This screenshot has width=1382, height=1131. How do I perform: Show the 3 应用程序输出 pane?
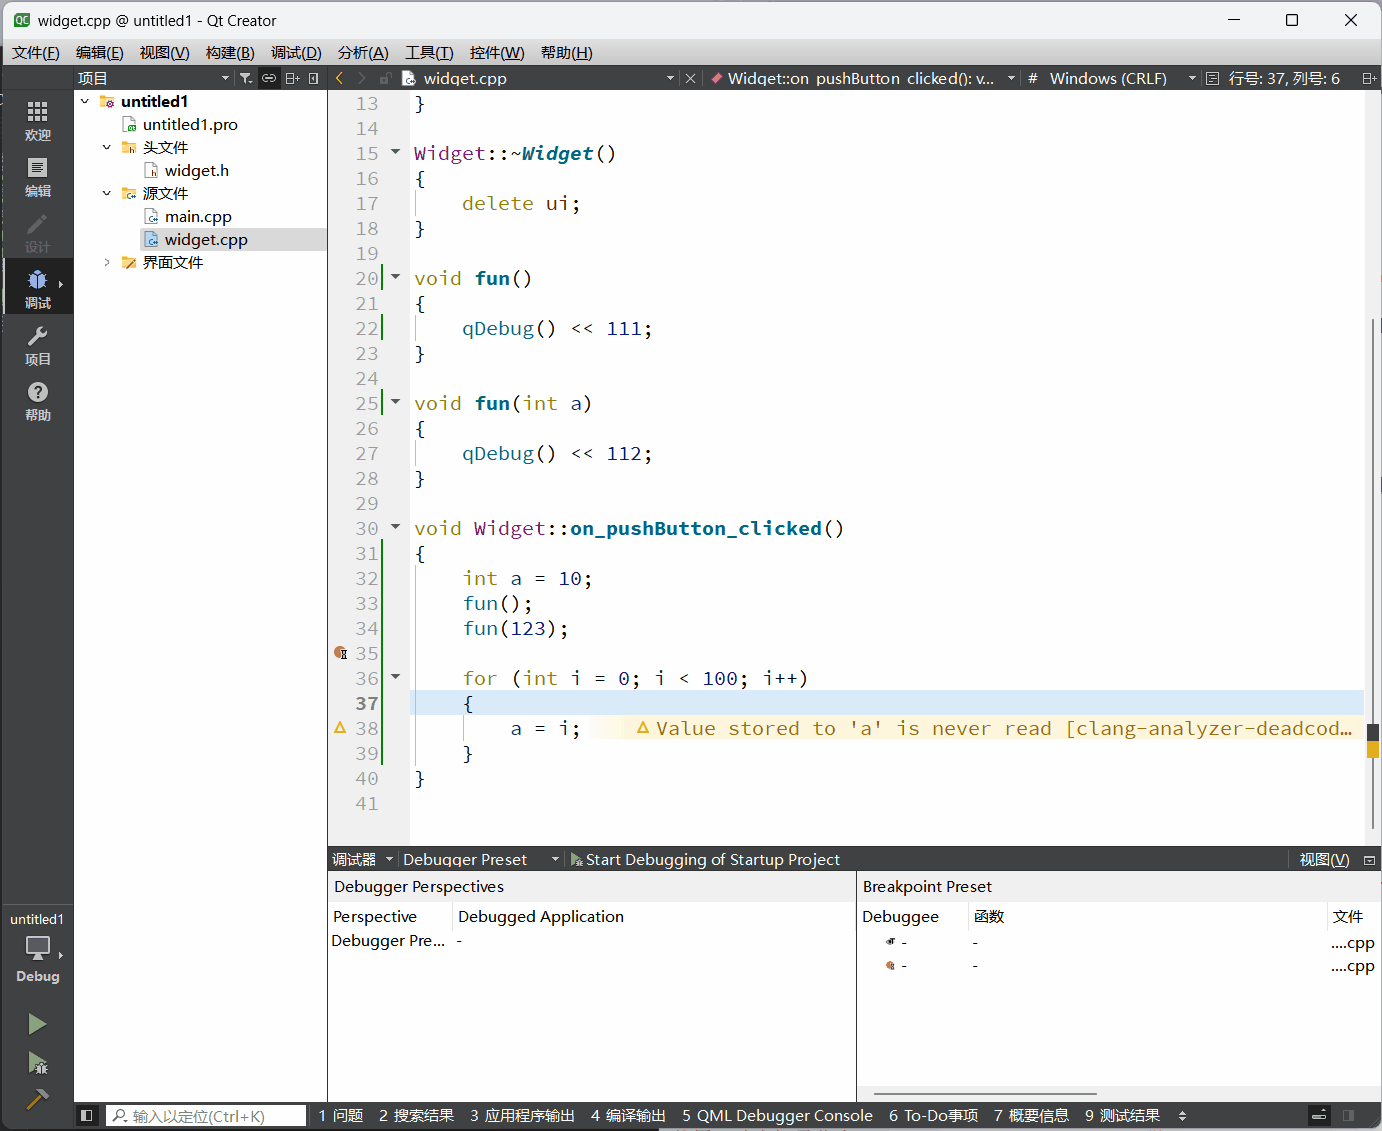[x=522, y=1116]
